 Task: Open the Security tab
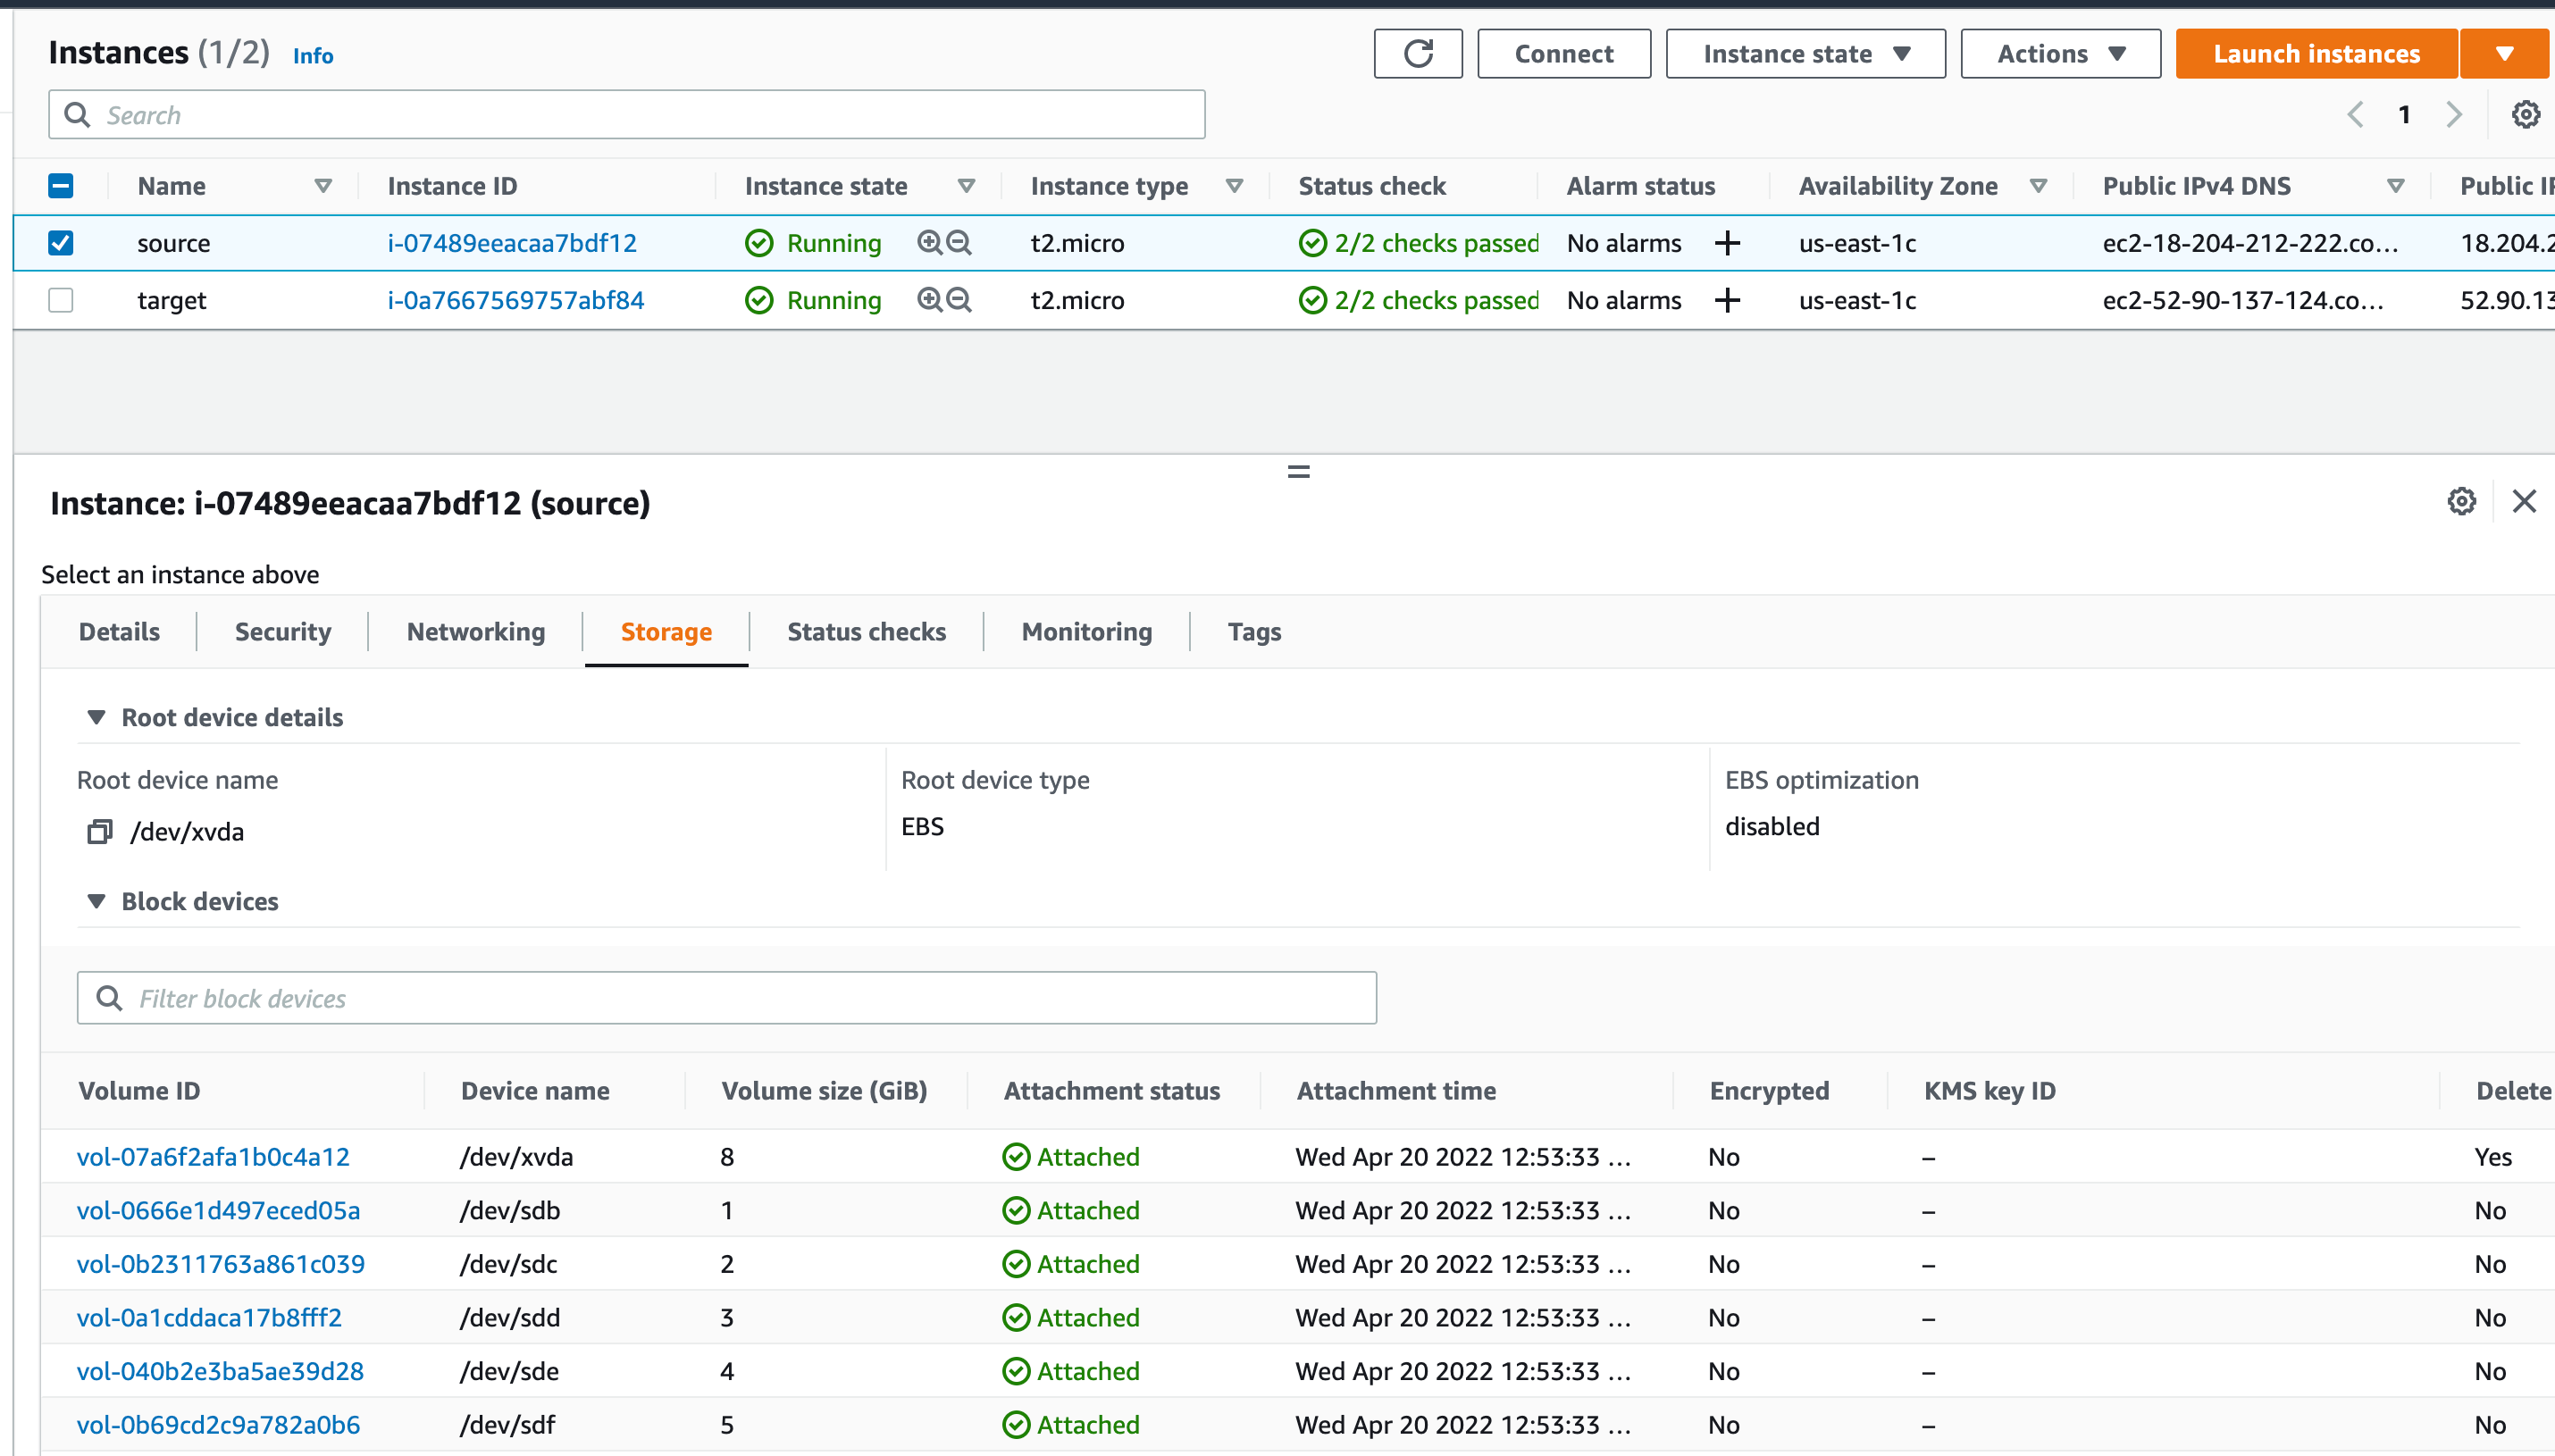283,631
